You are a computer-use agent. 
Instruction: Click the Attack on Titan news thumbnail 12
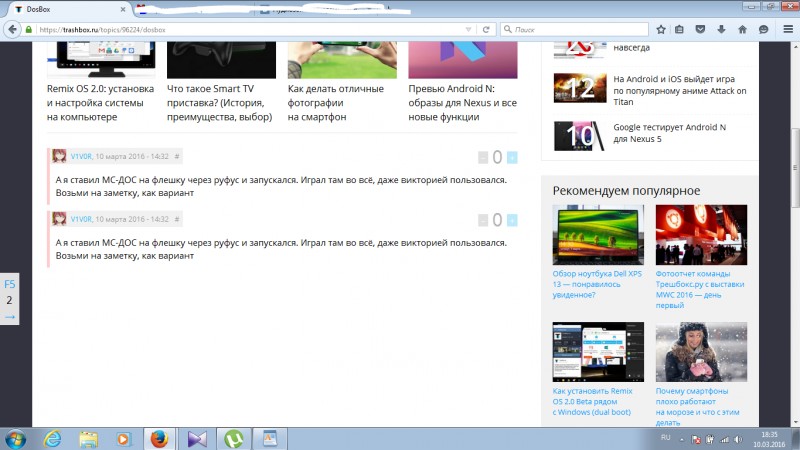pos(580,88)
